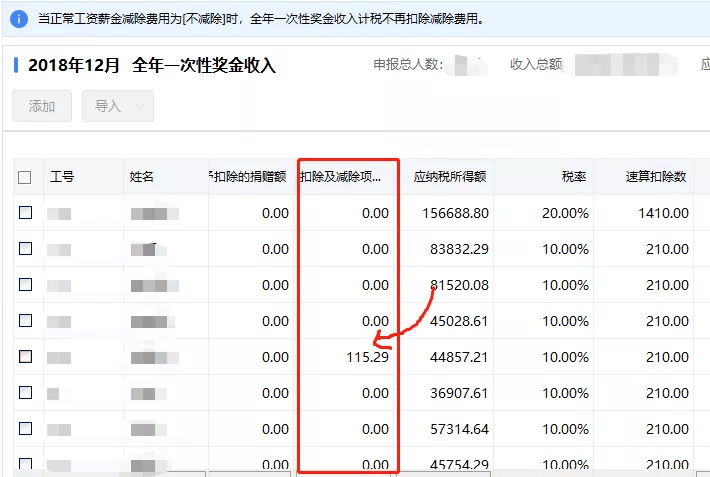710x477 pixels.
Task: Check the row containing deduction 115.29
Action: (x=25, y=357)
